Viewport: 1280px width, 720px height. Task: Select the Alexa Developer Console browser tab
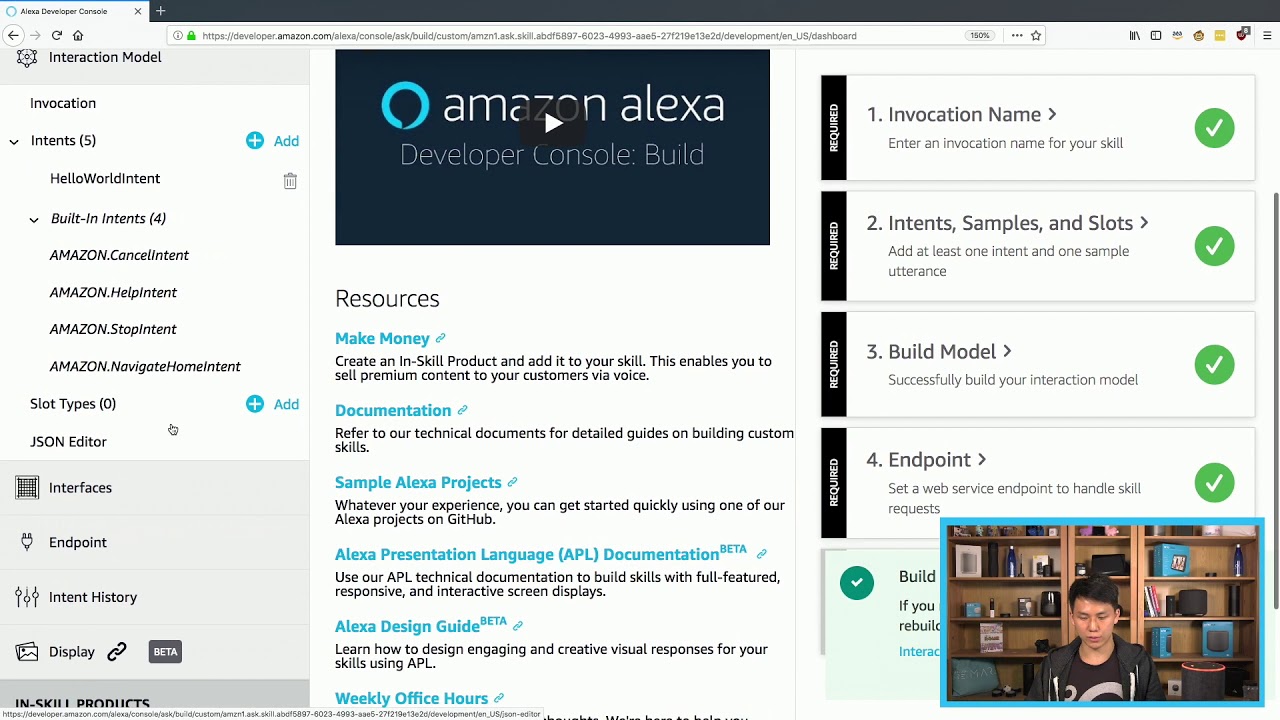(x=72, y=11)
